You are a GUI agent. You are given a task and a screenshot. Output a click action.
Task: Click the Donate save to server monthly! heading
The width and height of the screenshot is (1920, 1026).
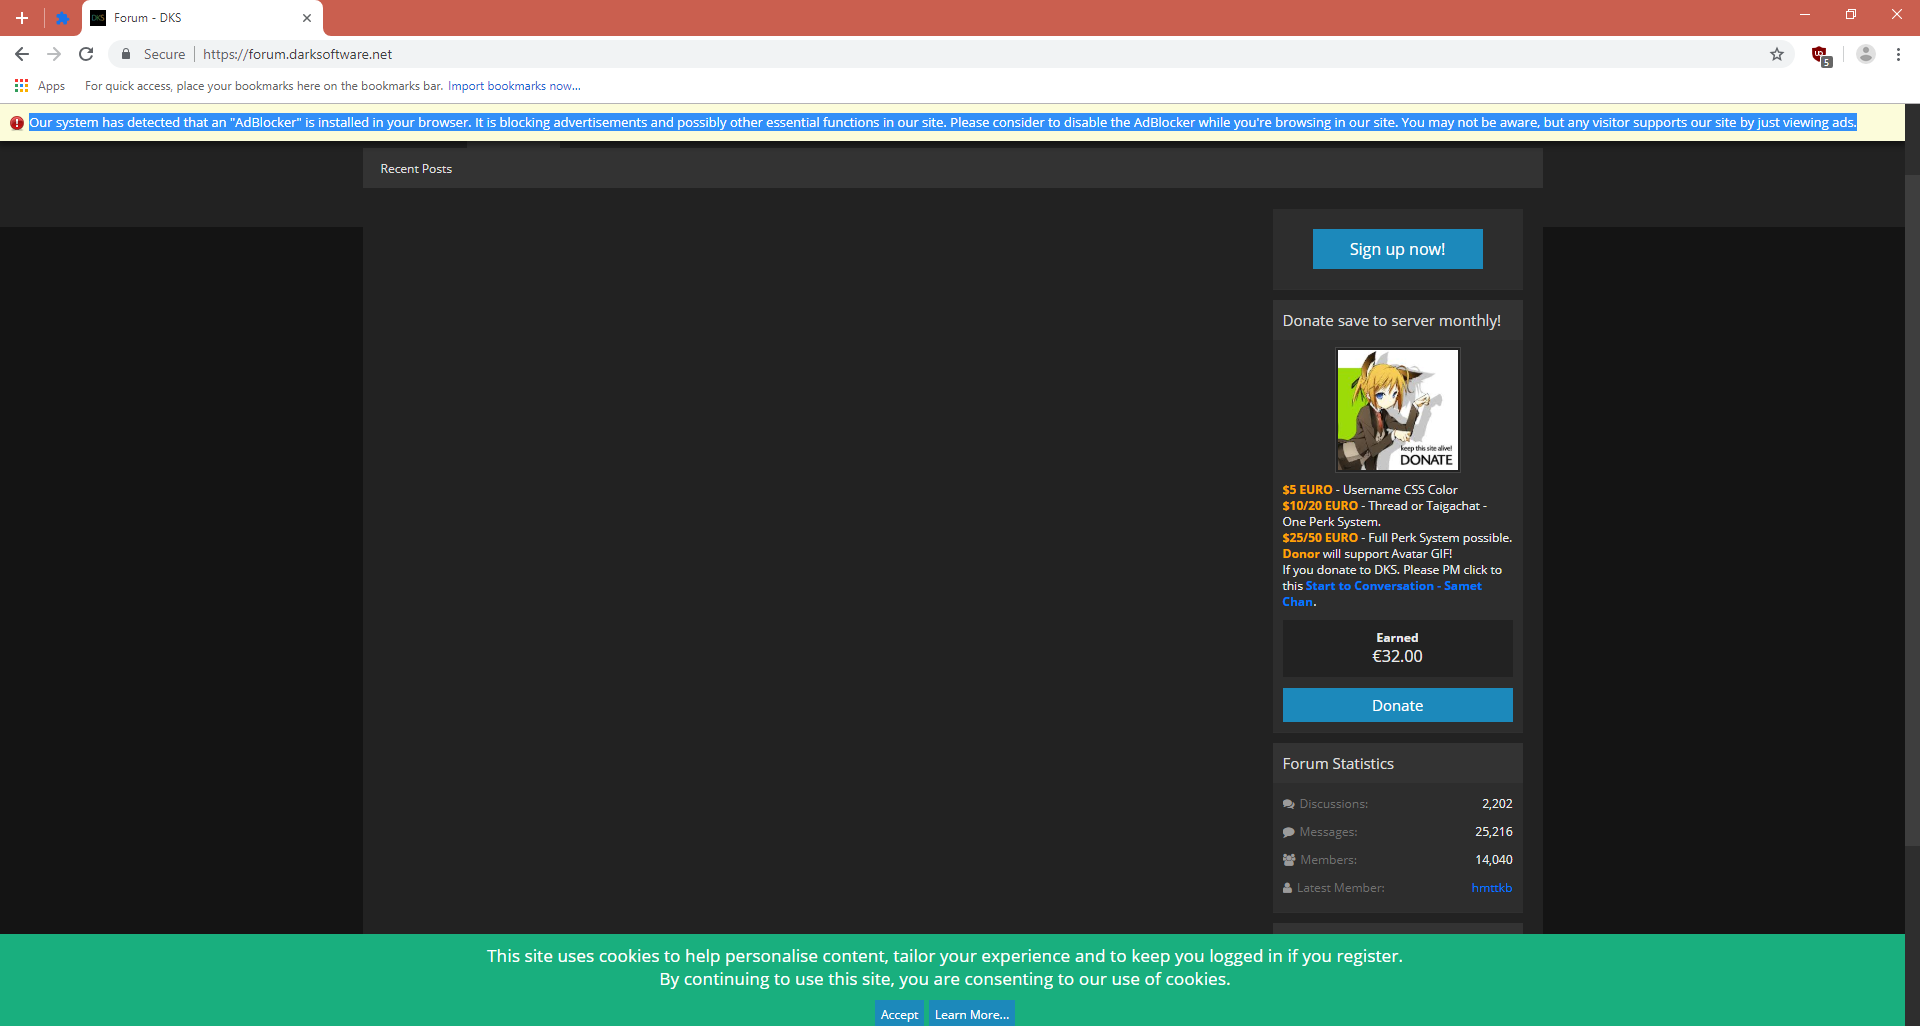pyautogui.click(x=1391, y=321)
